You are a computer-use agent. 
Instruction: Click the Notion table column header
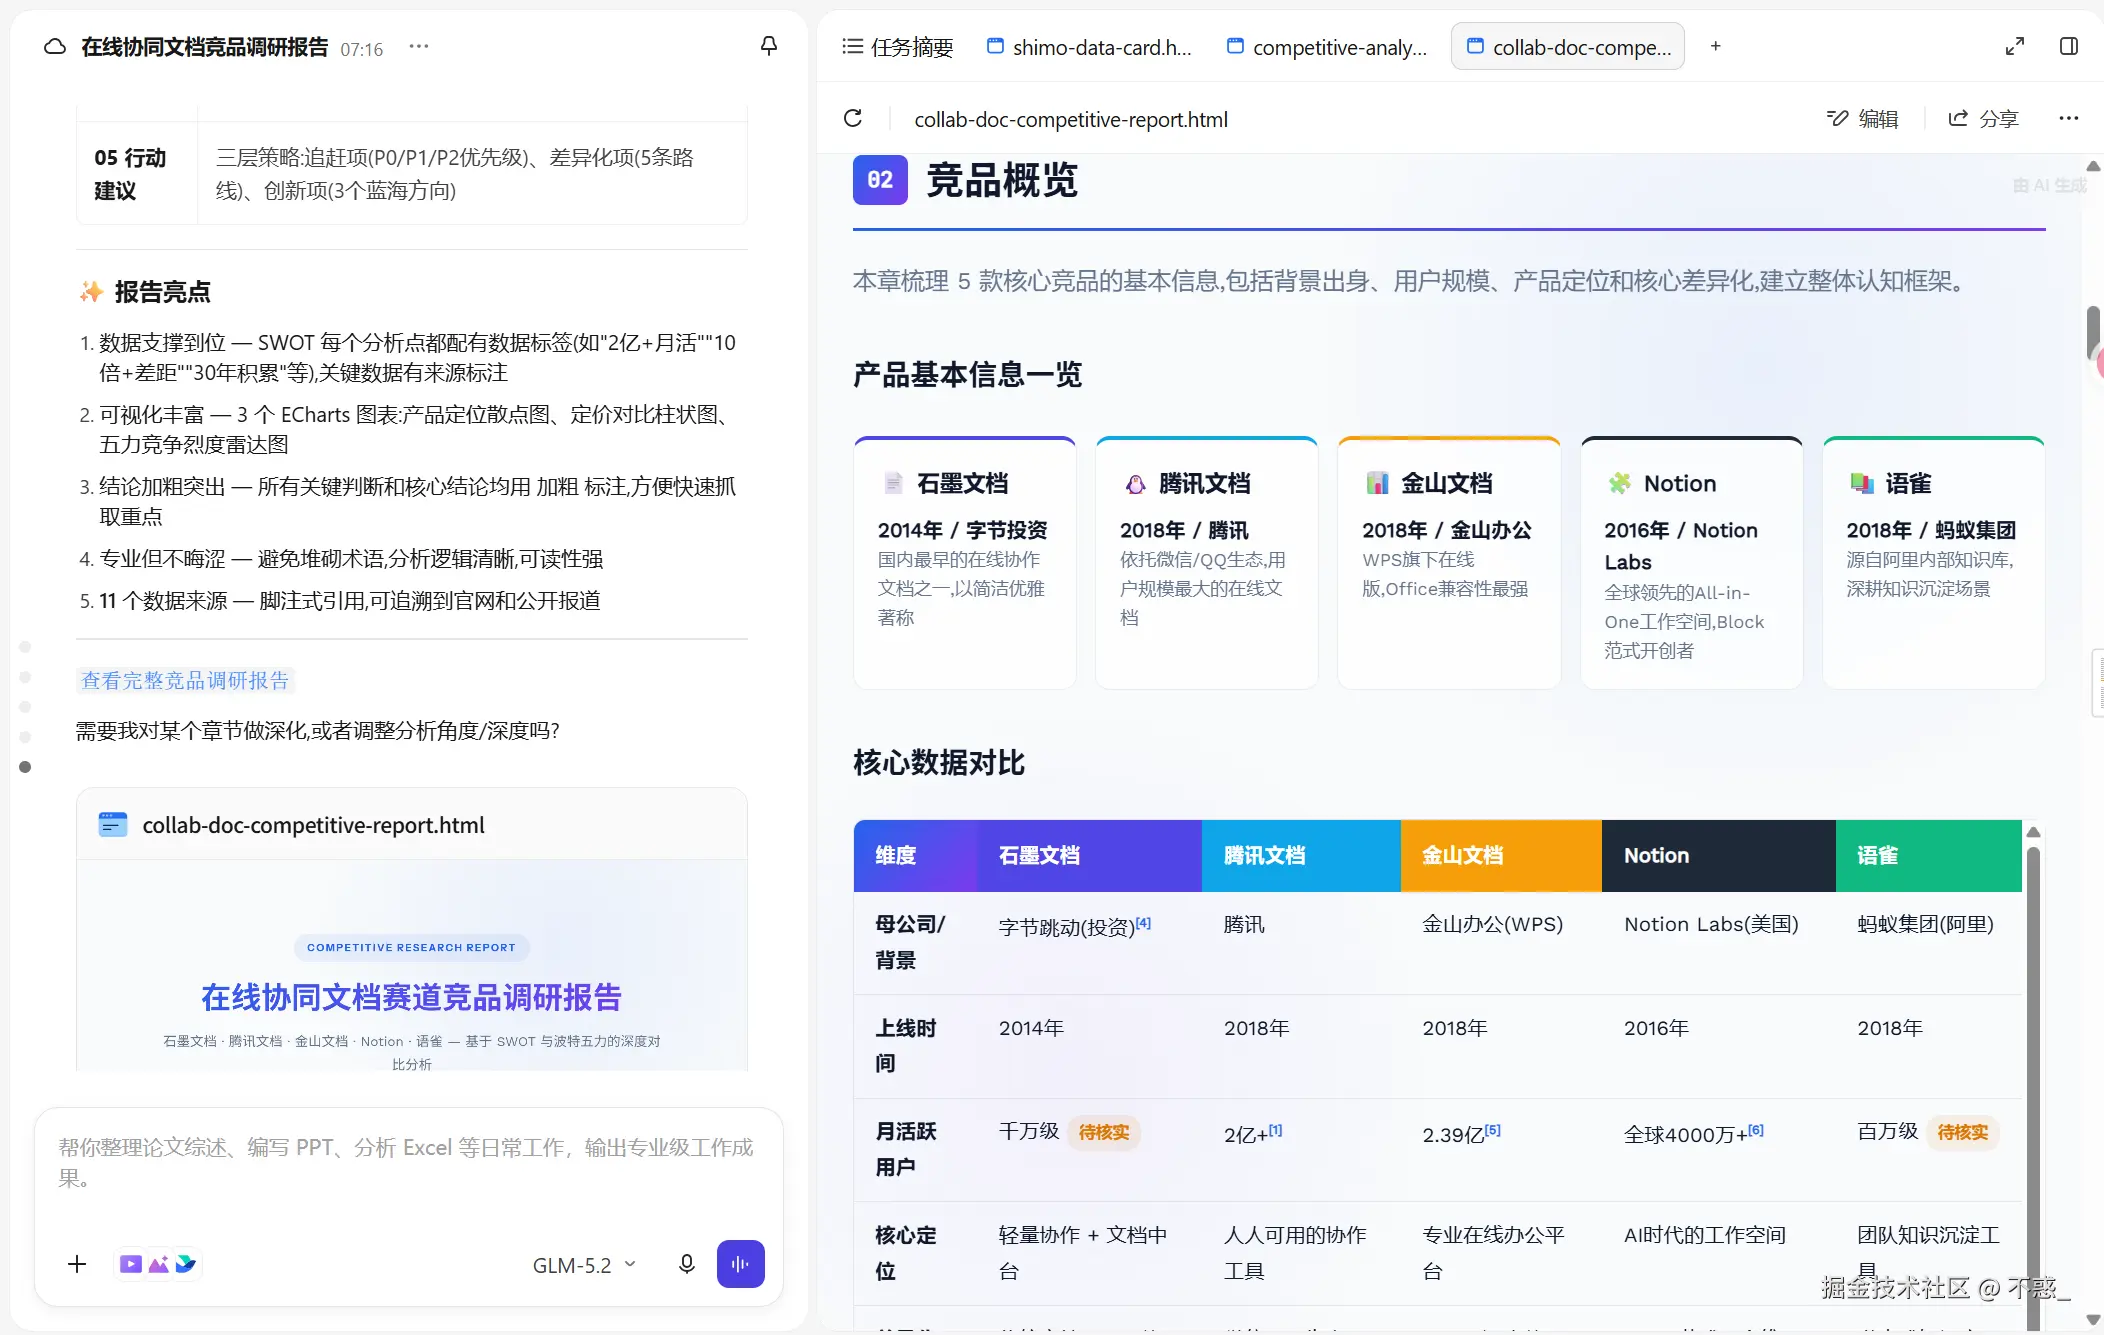[1719, 856]
